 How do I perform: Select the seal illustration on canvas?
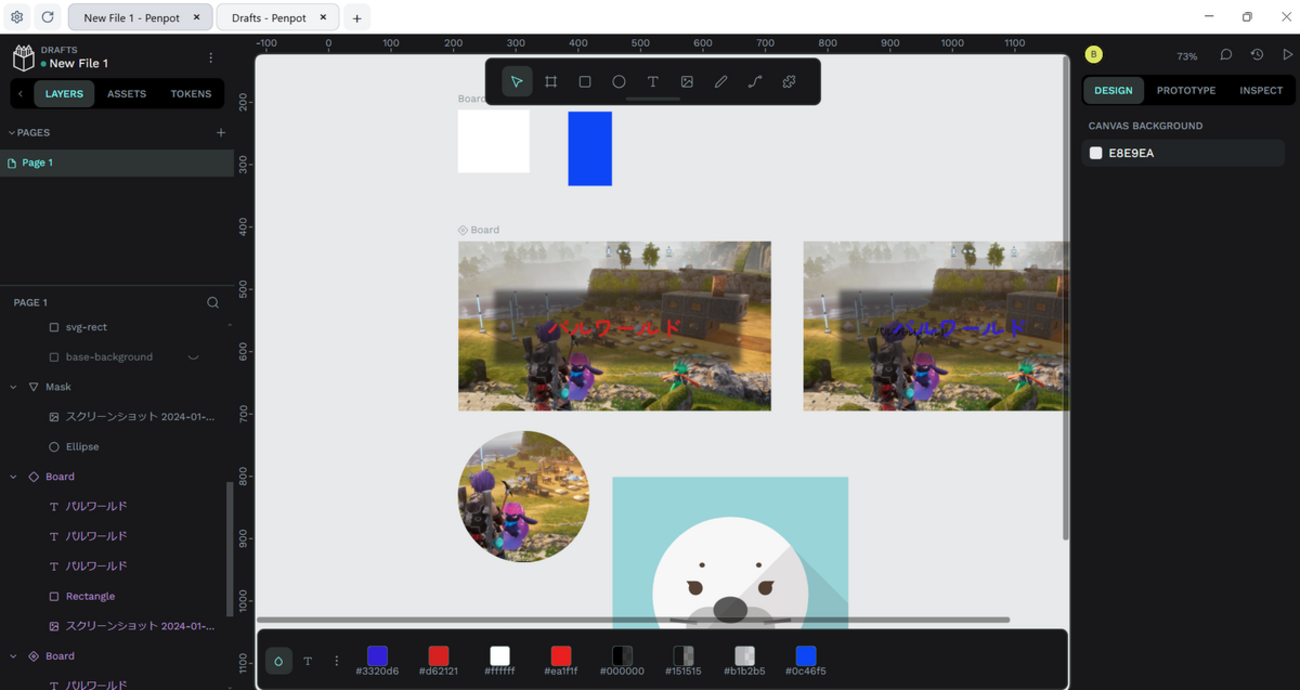click(x=730, y=553)
